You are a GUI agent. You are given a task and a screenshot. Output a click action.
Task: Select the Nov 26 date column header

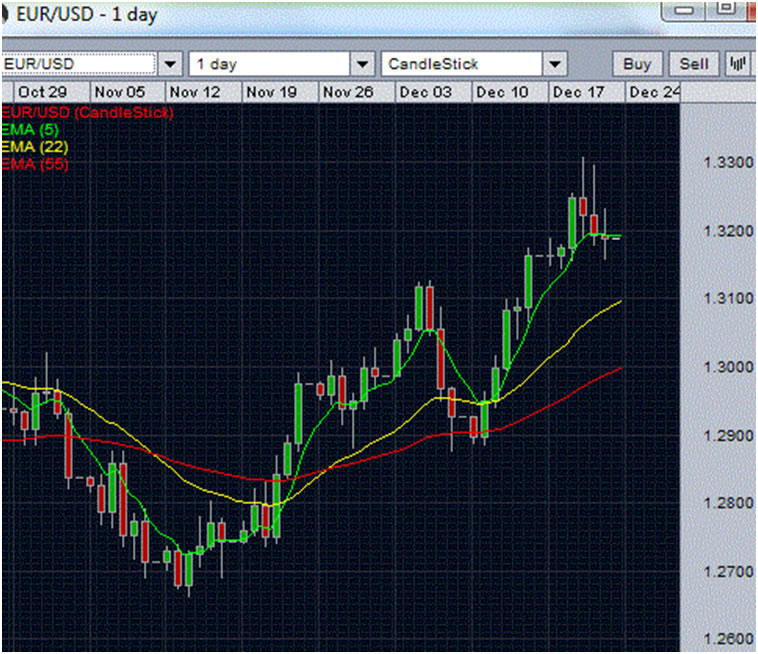point(357,92)
